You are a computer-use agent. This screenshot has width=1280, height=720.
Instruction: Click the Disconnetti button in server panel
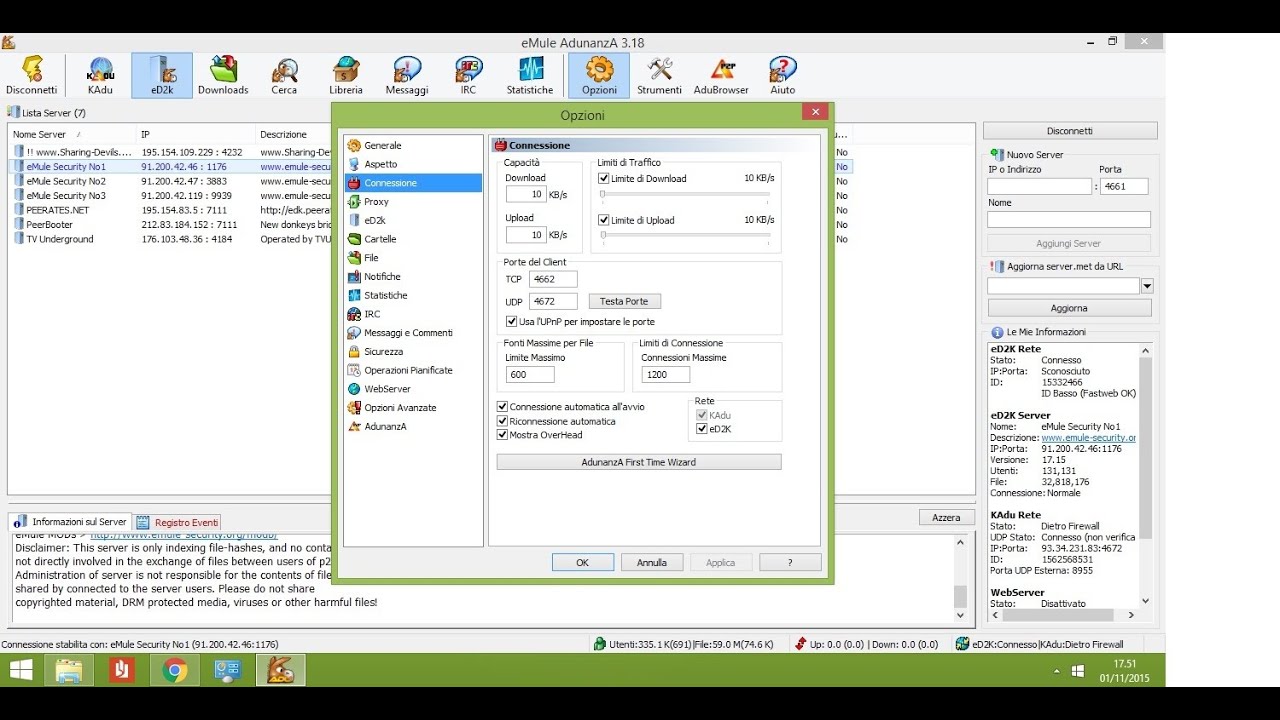pos(1070,131)
